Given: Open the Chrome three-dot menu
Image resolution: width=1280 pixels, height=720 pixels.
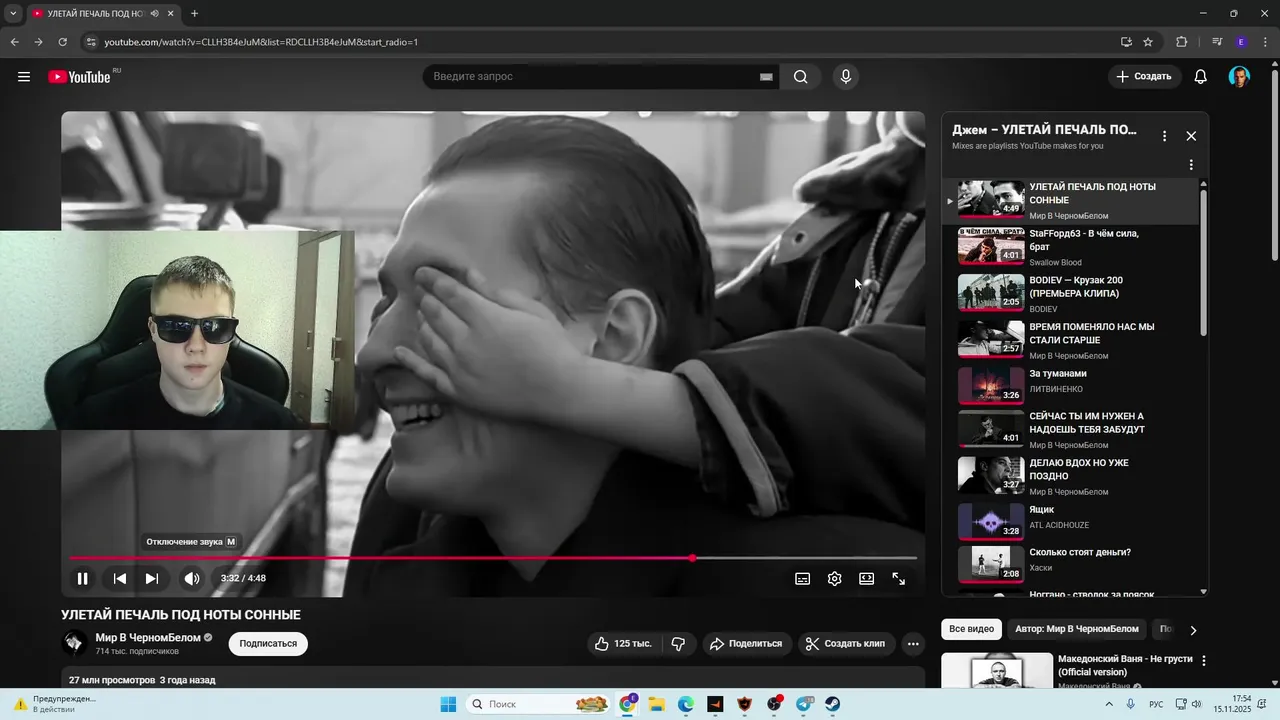Looking at the screenshot, I should click(1265, 42).
